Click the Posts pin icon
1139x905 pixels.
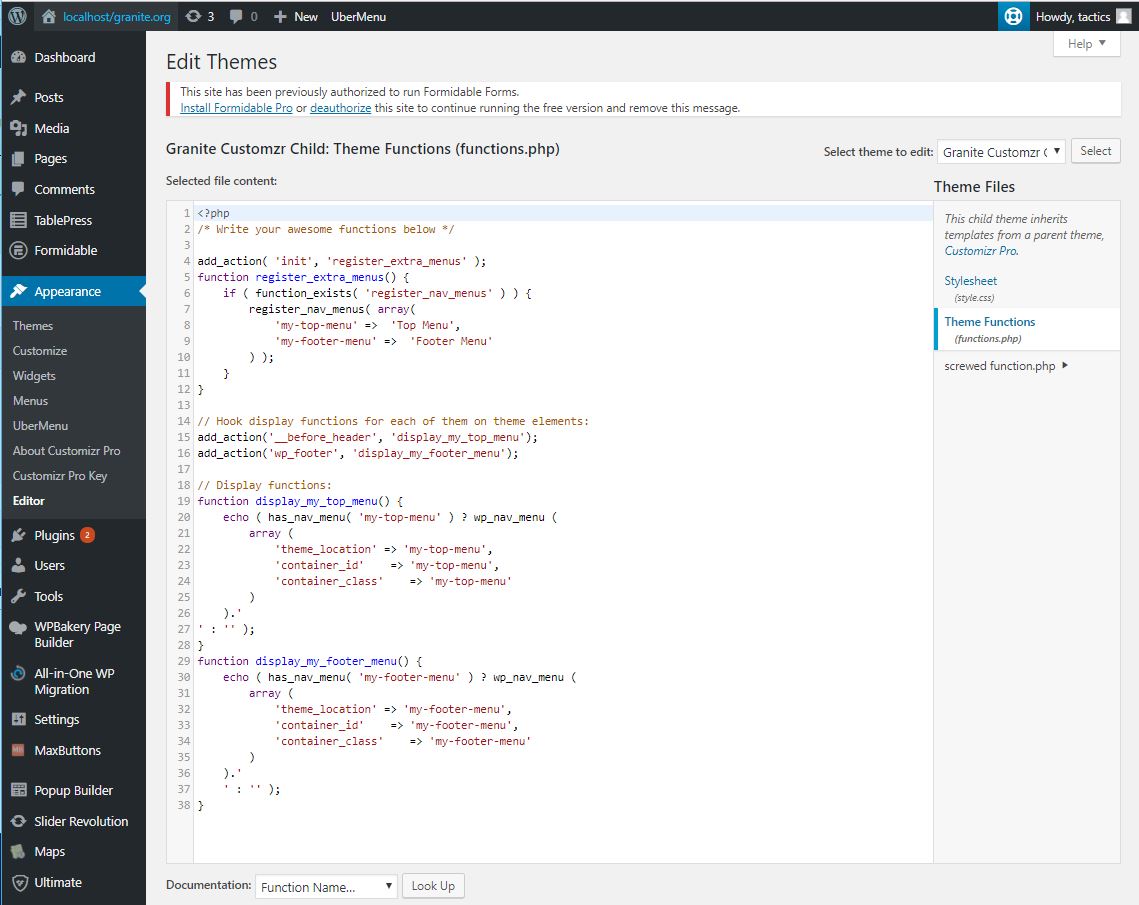pyautogui.click(x=19, y=97)
